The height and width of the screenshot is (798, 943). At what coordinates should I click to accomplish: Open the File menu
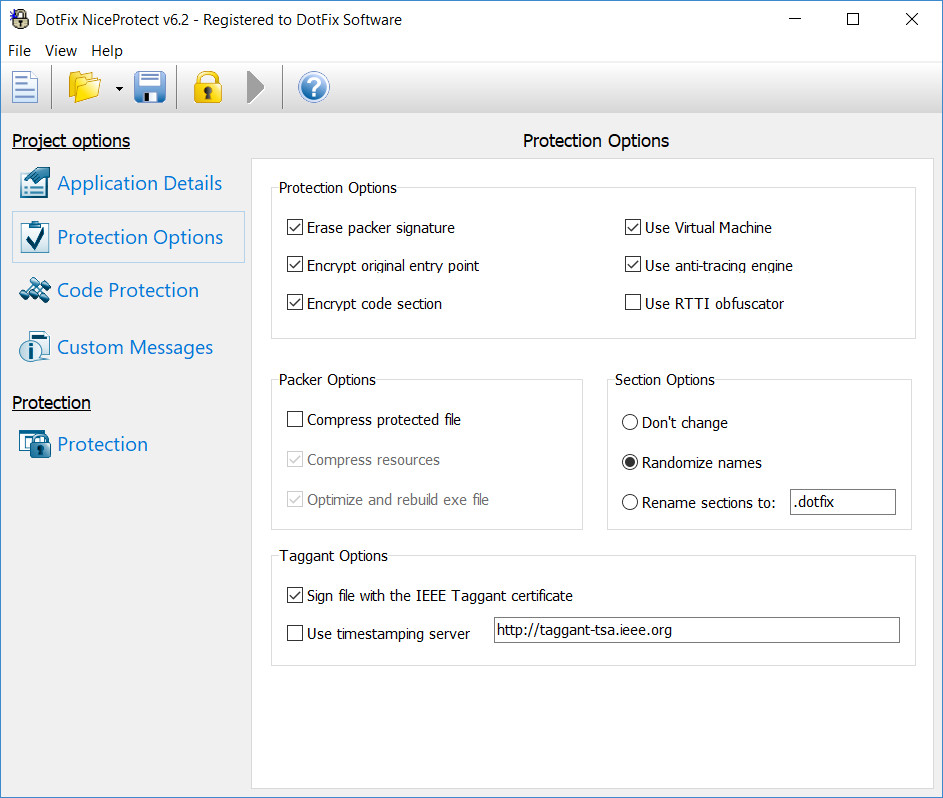(x=19, y=51)
